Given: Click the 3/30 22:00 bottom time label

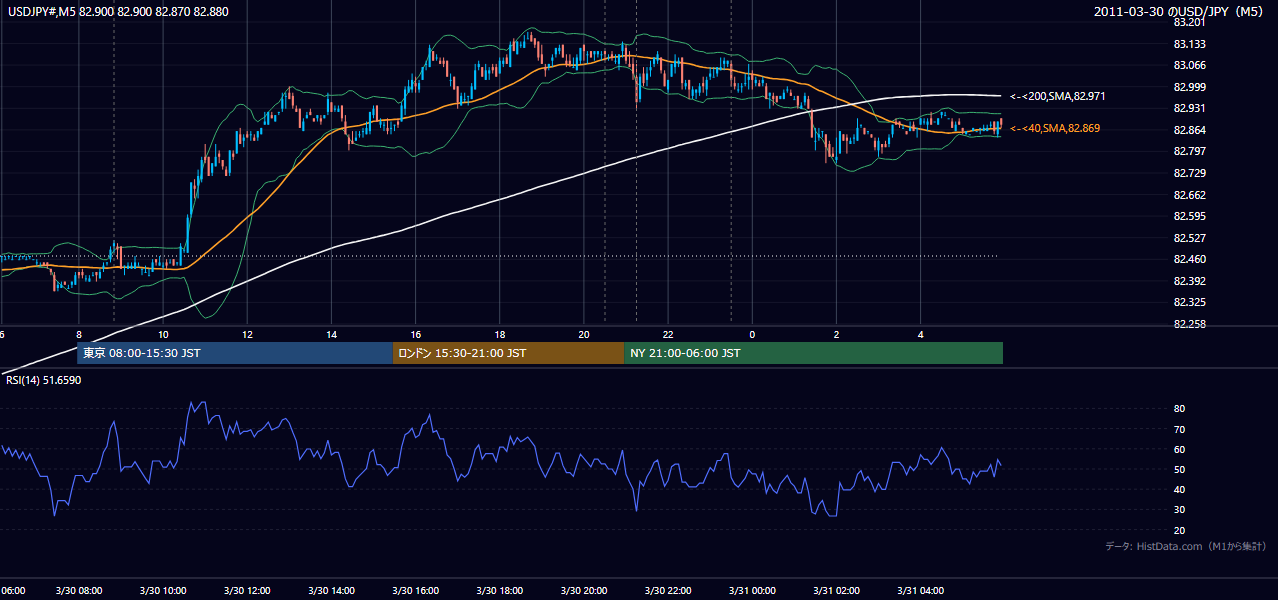Looking at the screenshot, I should 668,590.
